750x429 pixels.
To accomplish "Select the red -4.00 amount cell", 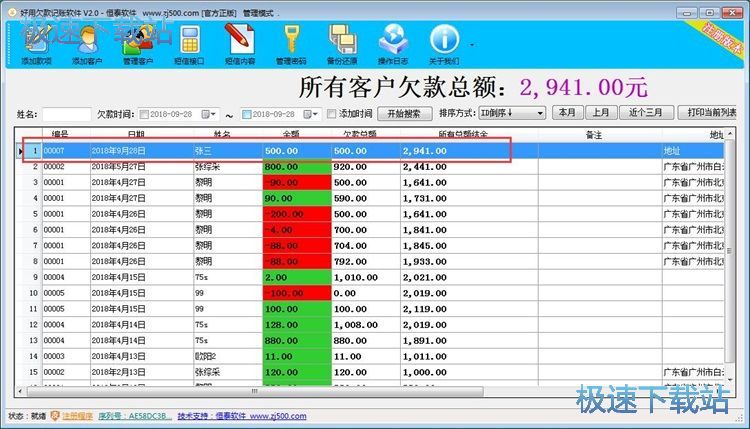I will [x=297, y=230].
